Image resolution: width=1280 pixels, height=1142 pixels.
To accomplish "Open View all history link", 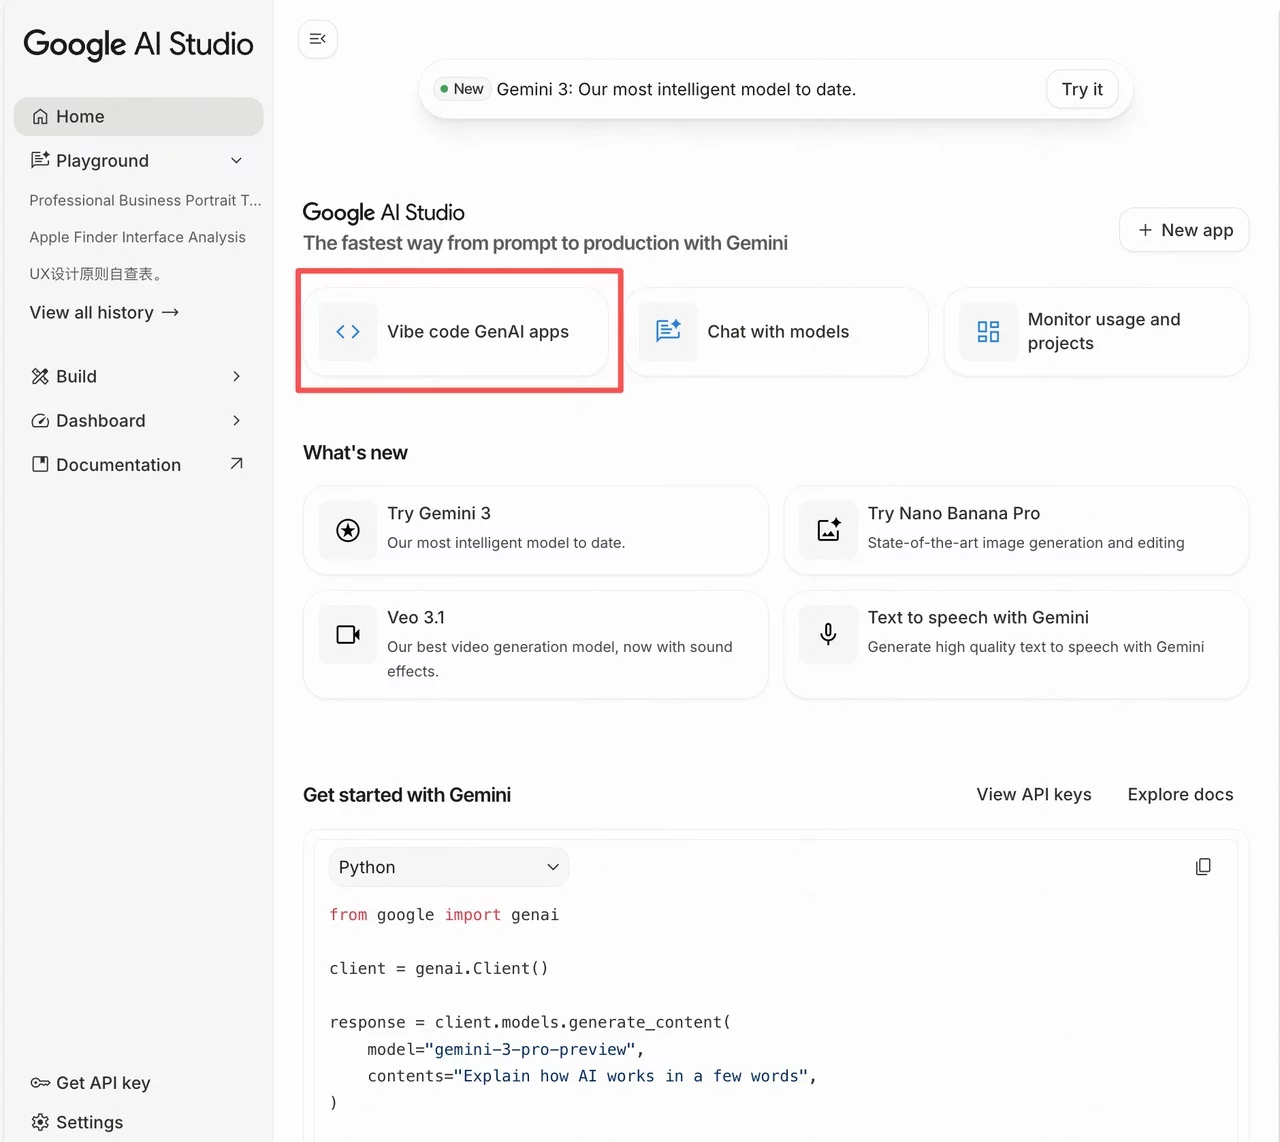I will click(x=104, y=313).
